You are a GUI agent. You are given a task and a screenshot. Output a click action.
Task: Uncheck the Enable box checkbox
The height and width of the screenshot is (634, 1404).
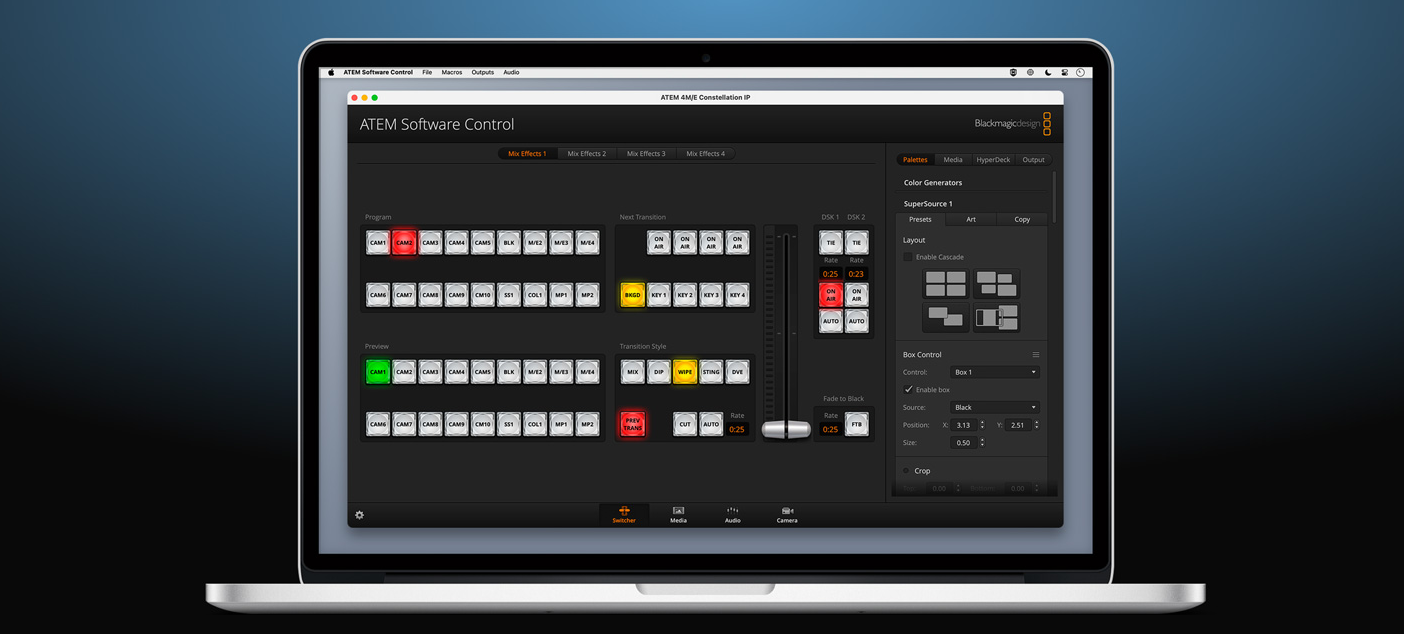(908, 390)
